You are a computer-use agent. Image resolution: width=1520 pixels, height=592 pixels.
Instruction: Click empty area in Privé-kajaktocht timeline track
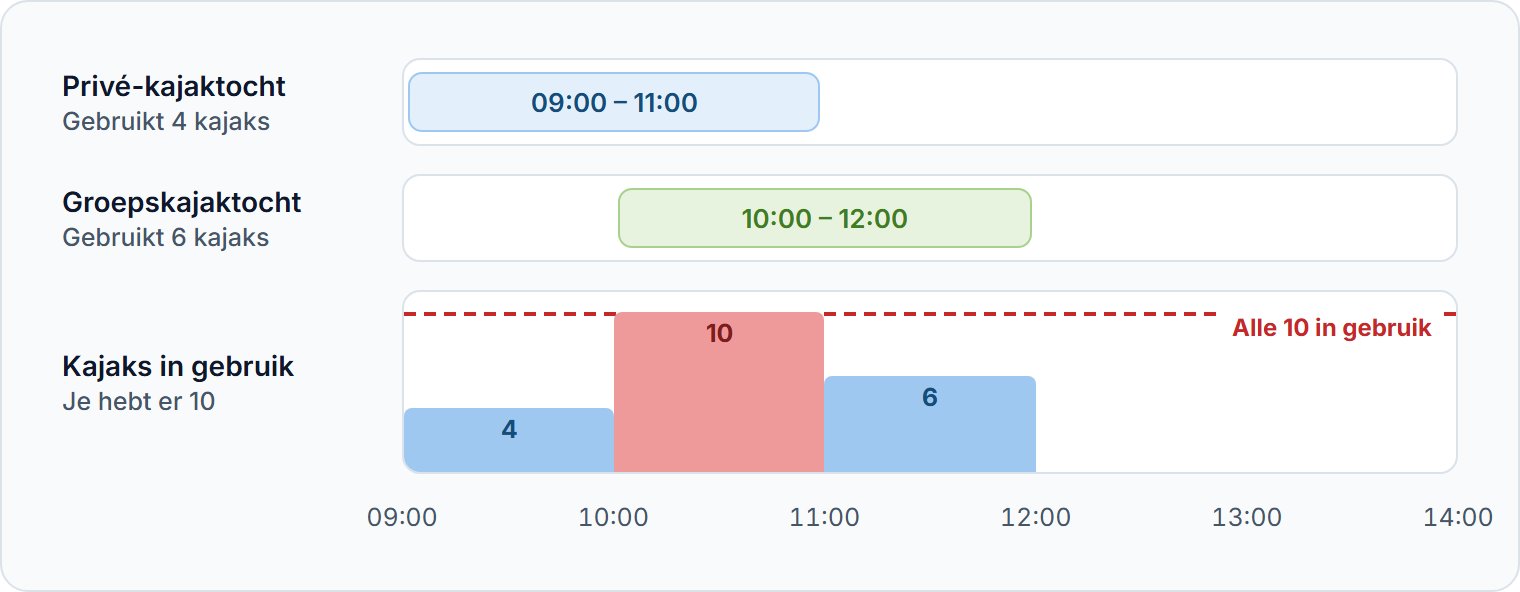[1138, 102]
